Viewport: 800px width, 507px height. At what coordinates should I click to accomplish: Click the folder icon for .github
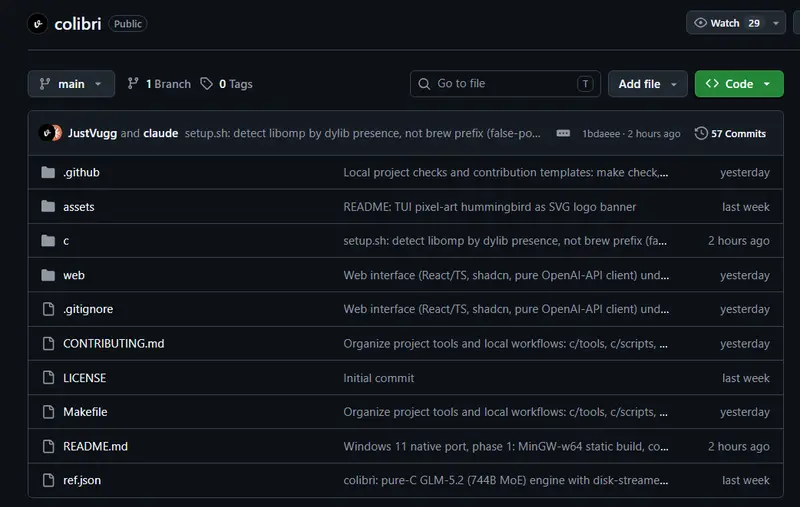48,172
